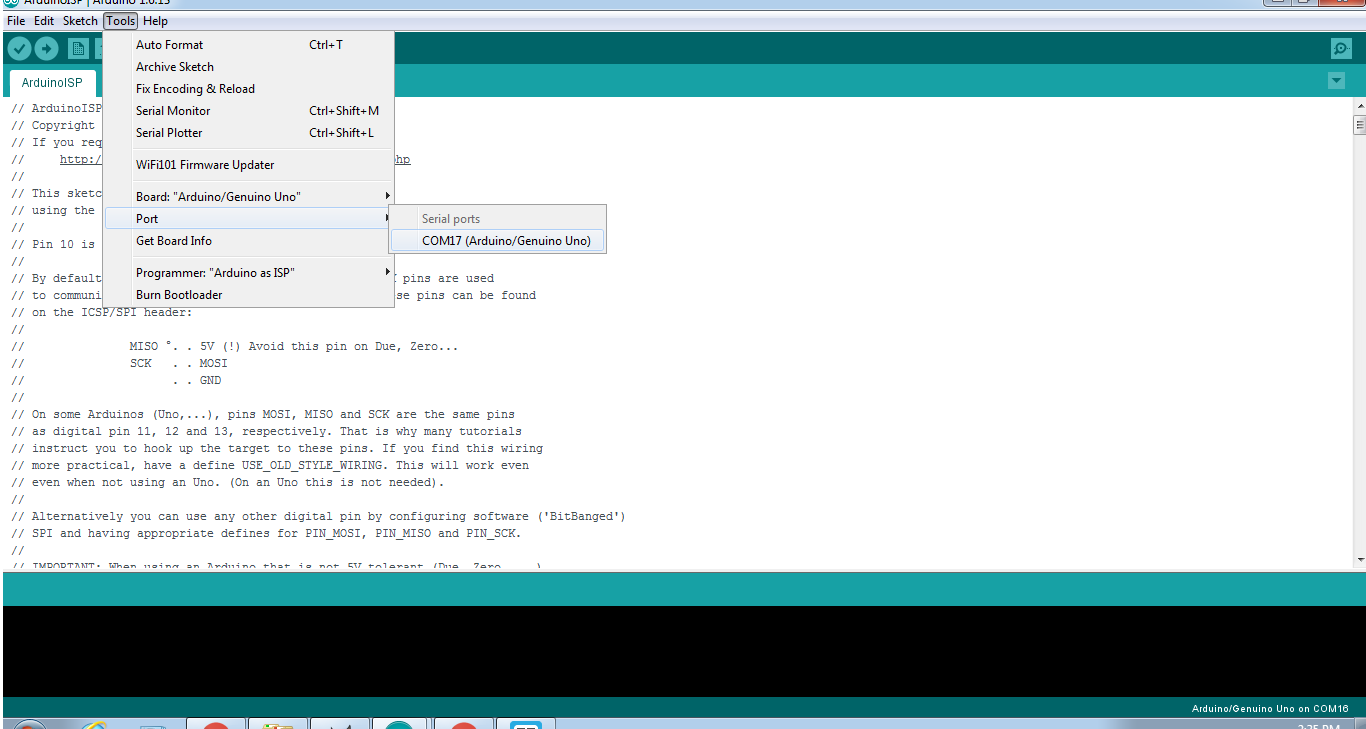
Task: Open the Help menu
Action: 155,21
